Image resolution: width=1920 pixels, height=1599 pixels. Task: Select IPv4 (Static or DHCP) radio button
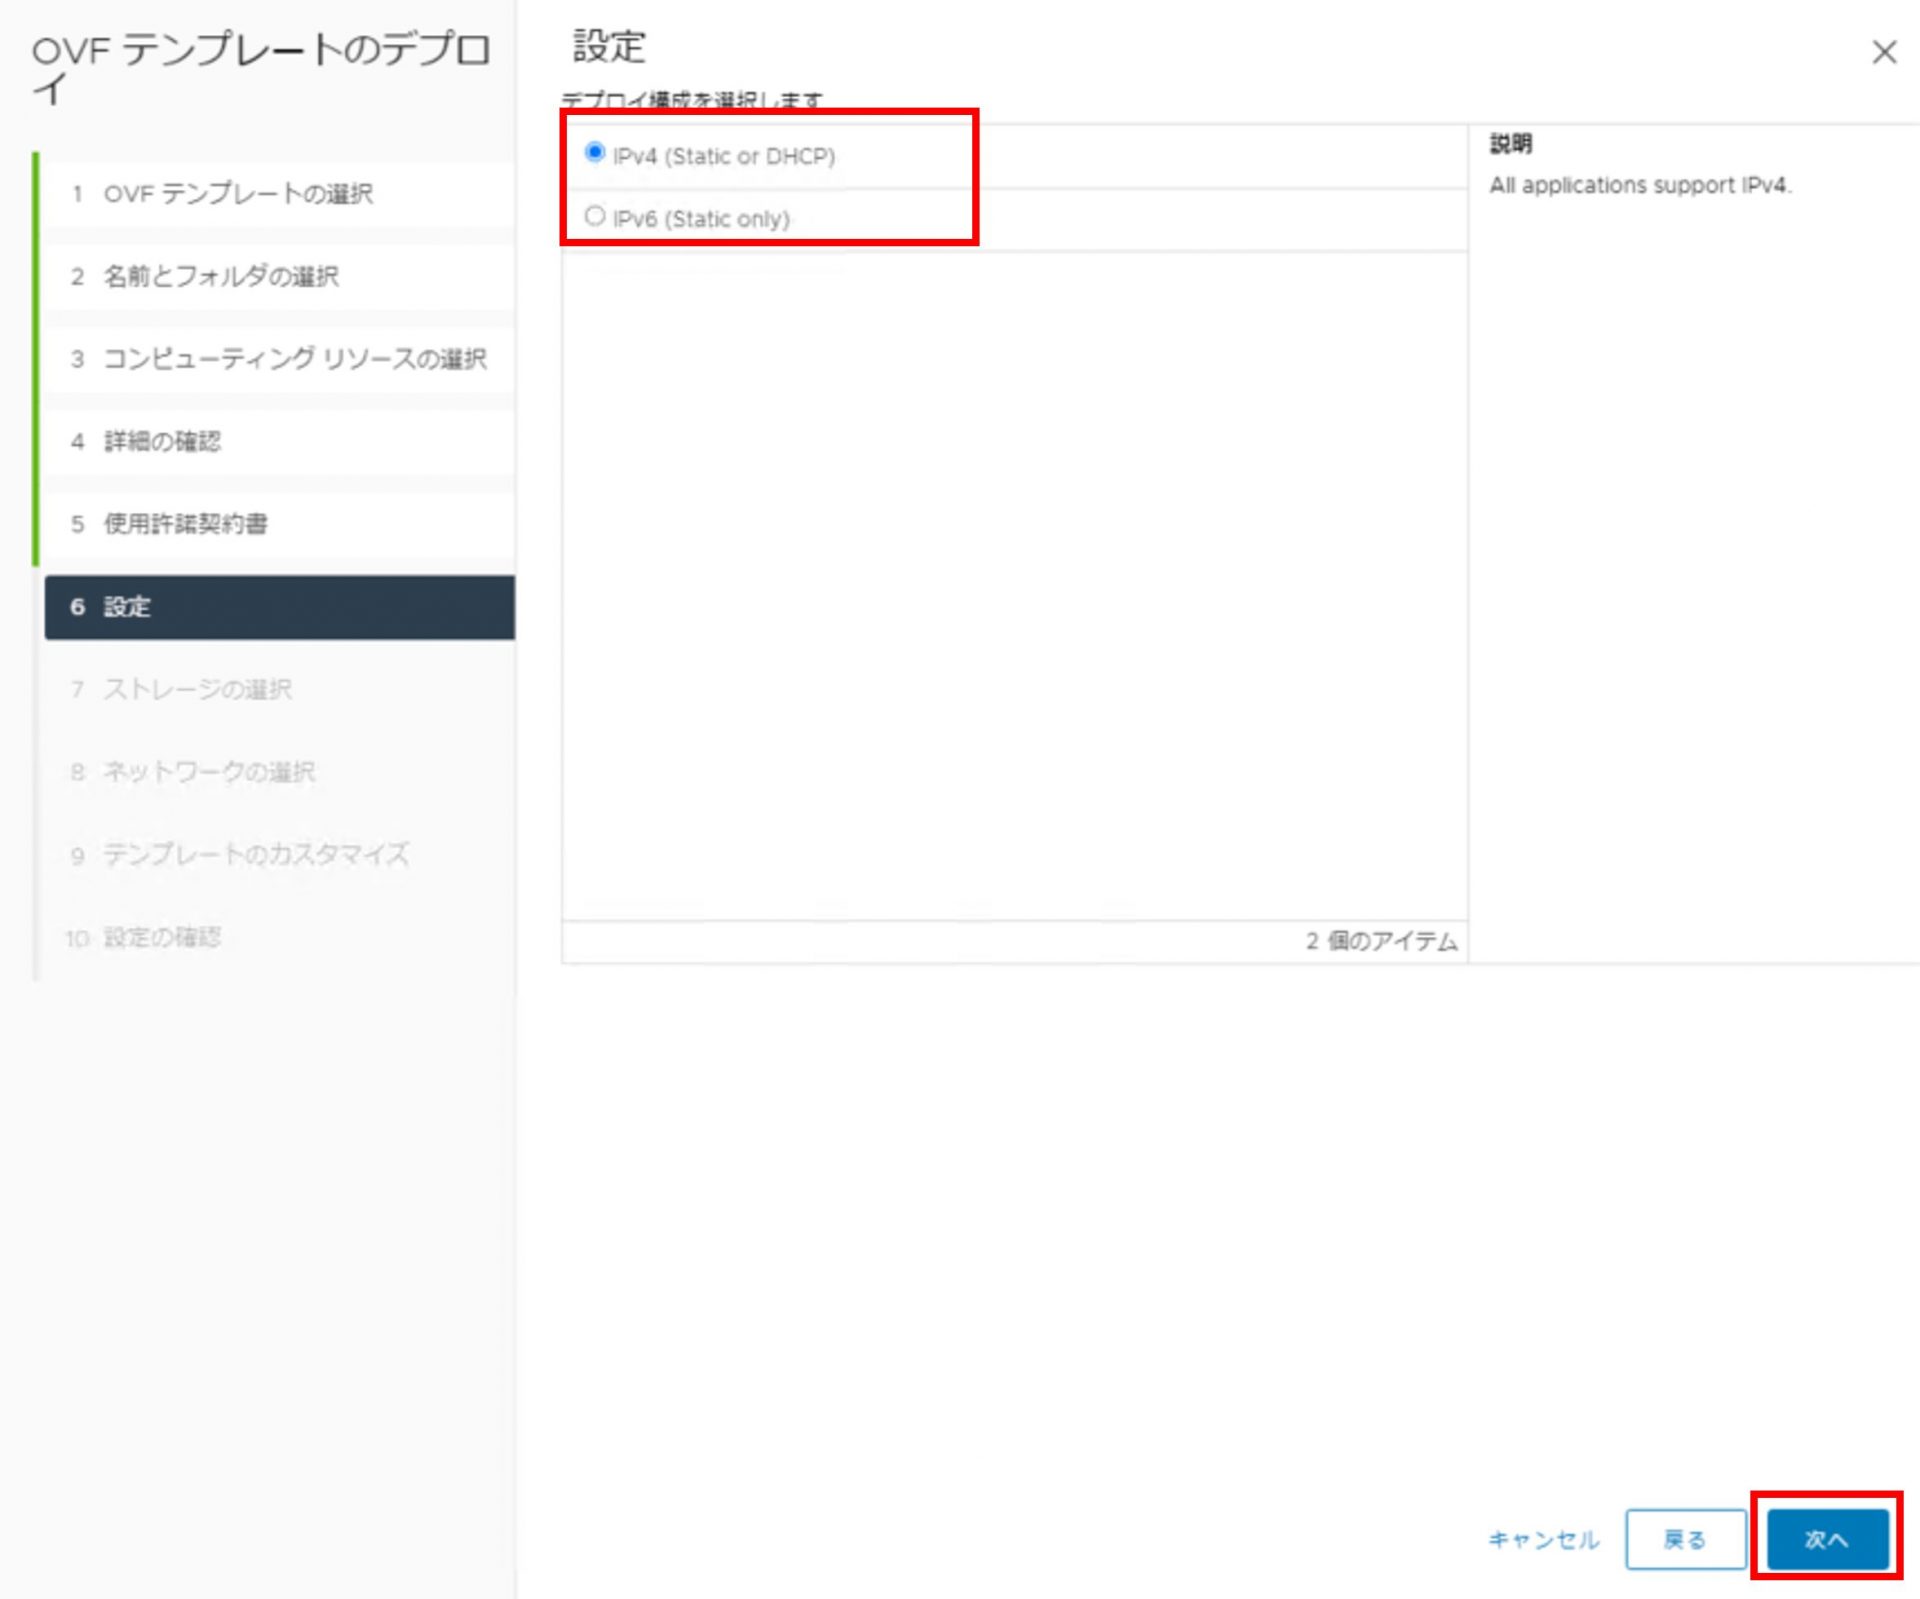tap(595, 153)
